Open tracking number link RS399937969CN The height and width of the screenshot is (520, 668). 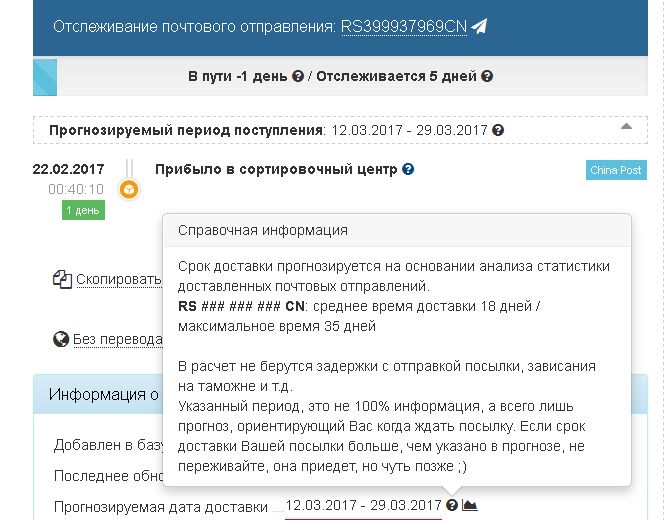(x=403, y=27)
